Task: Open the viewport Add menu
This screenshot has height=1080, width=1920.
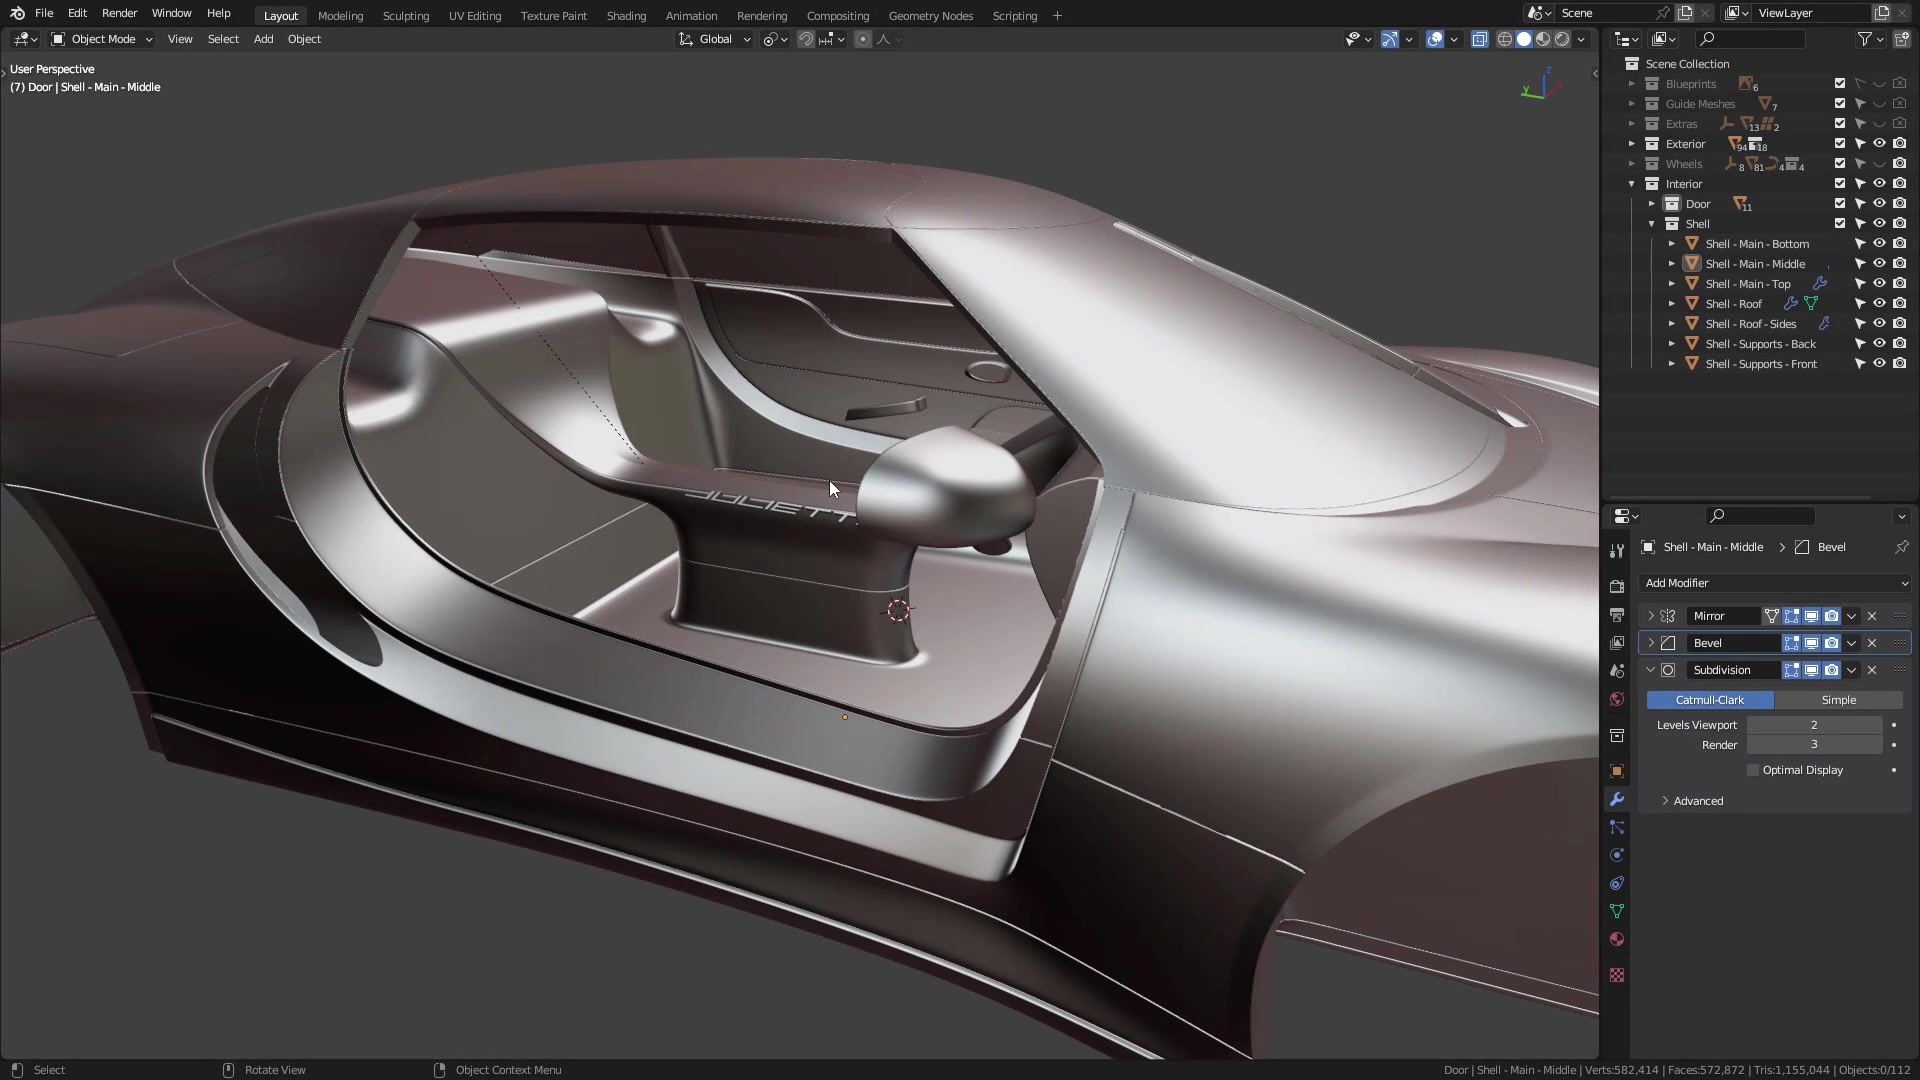Action: pos(263,39)
